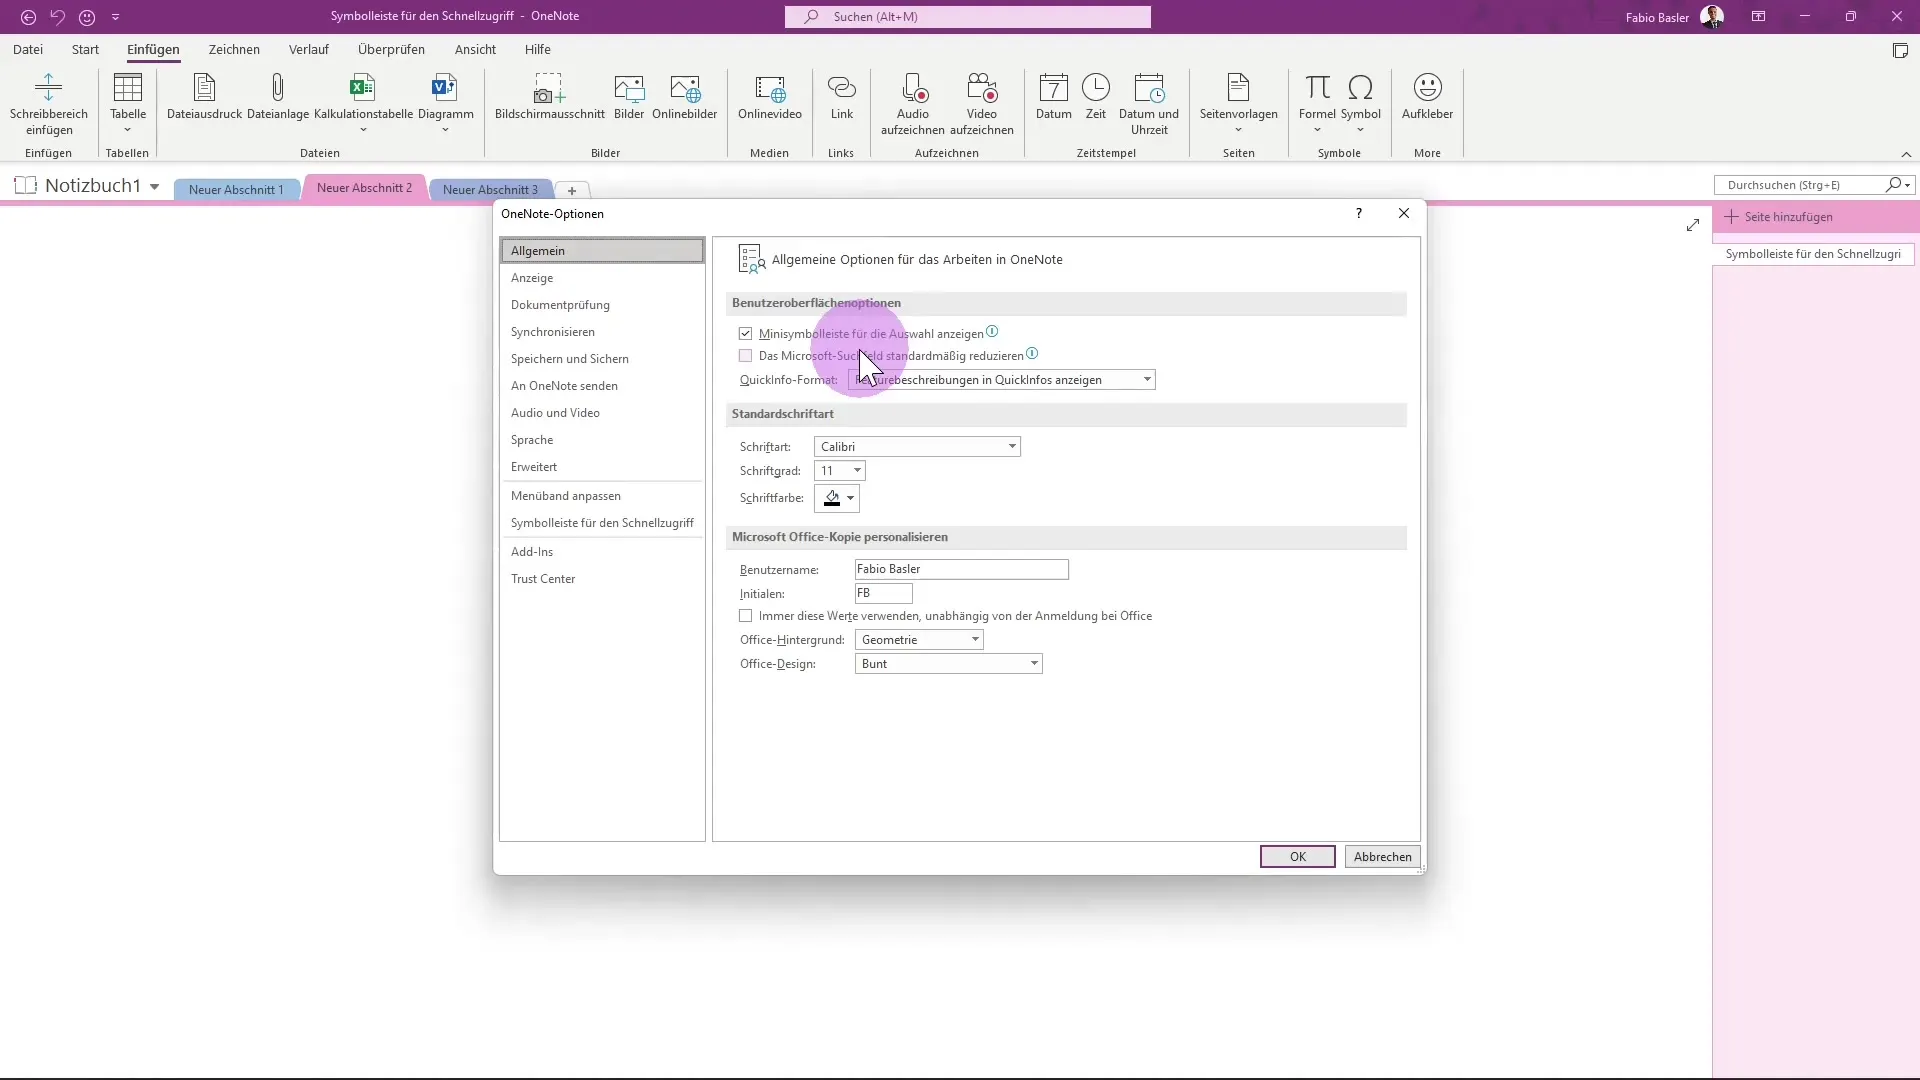The width and height of the screenshot is (1920, 1080).
Task: Select Neuer Abschnitt 3 section tab
Action: (490, 189)
